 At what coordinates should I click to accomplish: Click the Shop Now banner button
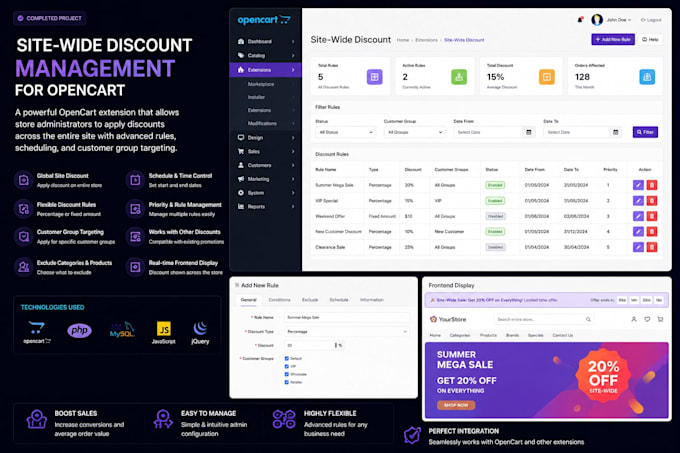(456, 405)
